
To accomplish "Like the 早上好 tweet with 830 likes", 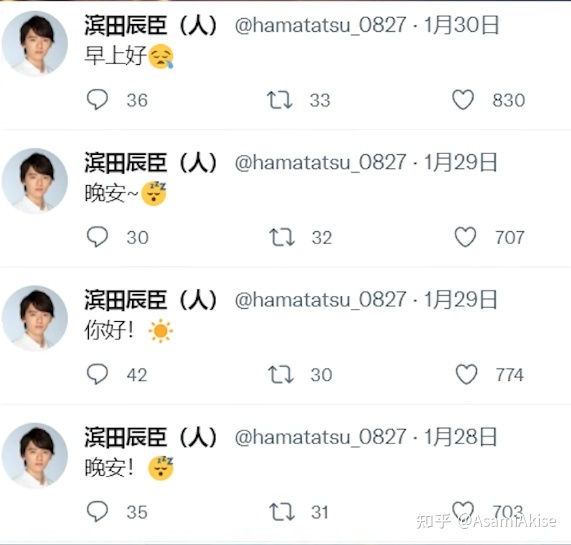I will (463, 100).
